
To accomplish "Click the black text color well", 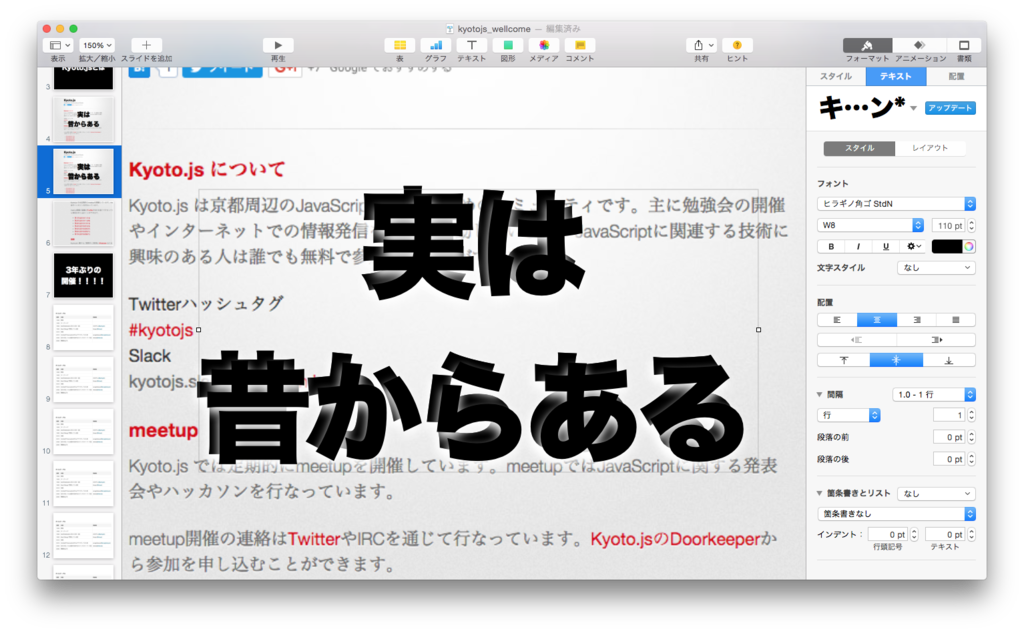I will point(947,246).
